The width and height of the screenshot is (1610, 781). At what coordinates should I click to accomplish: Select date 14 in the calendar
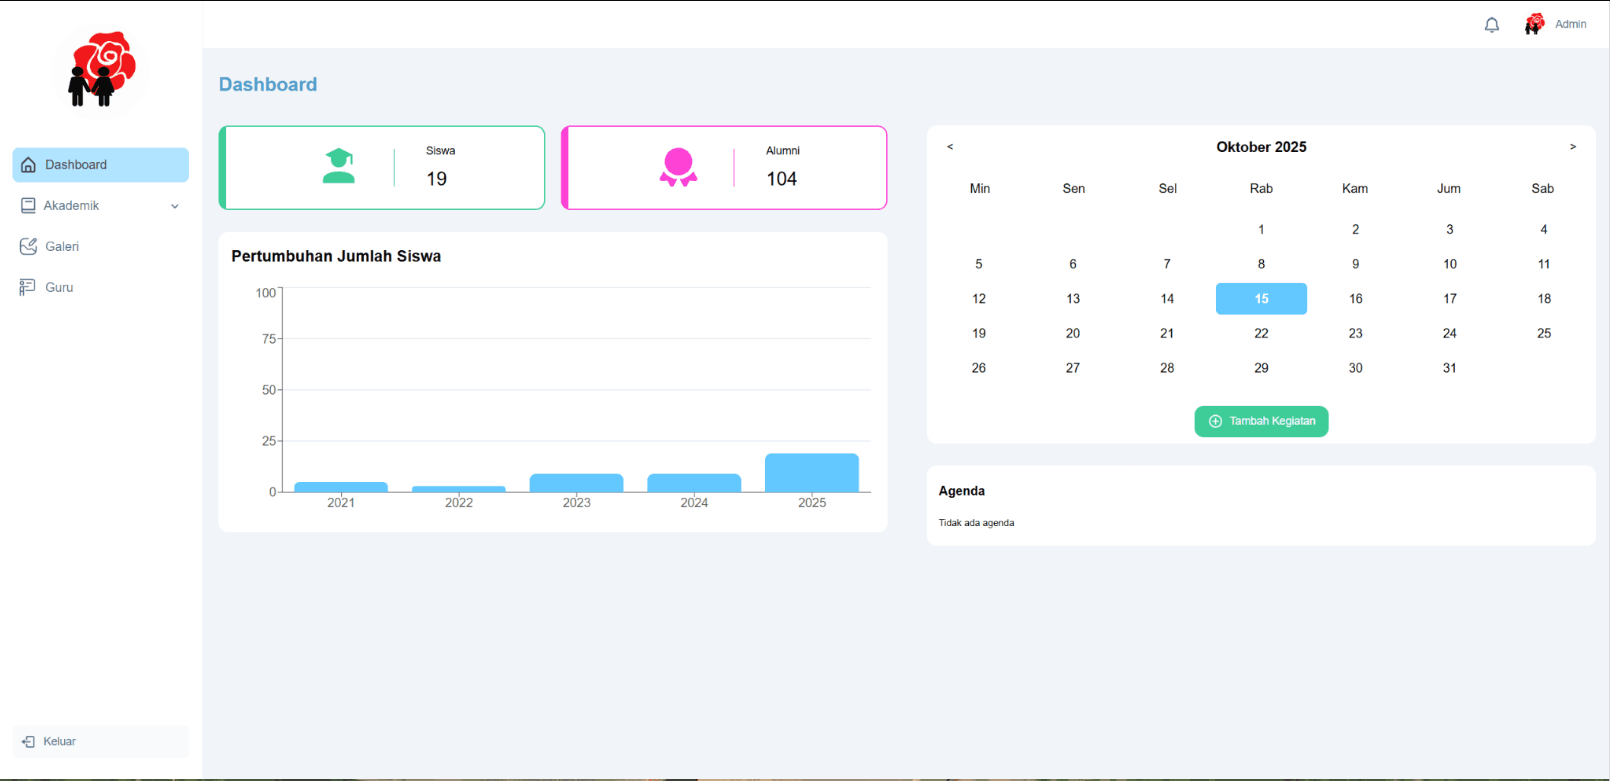coord(1167,299)
